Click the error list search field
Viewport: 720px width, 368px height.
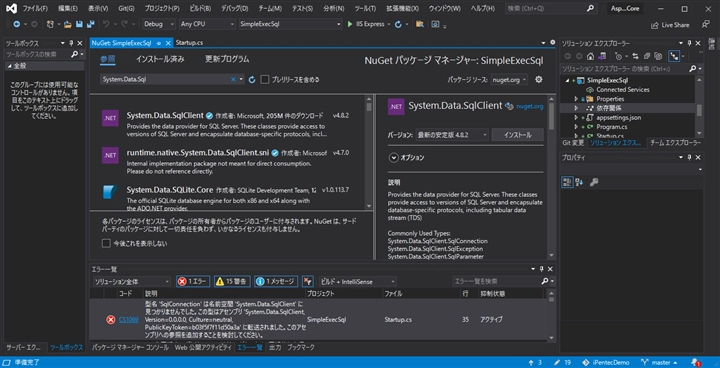(x=496, y=281)
